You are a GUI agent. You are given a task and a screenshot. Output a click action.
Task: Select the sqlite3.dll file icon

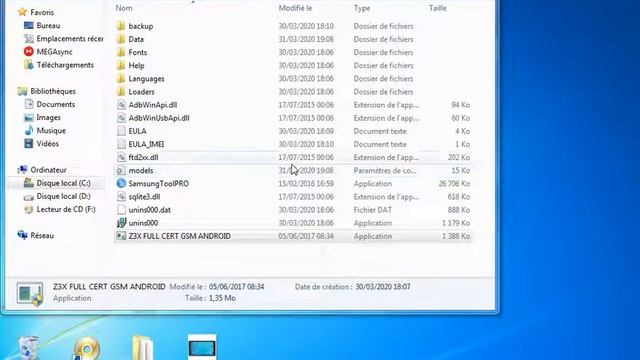(x=121, y=197)
